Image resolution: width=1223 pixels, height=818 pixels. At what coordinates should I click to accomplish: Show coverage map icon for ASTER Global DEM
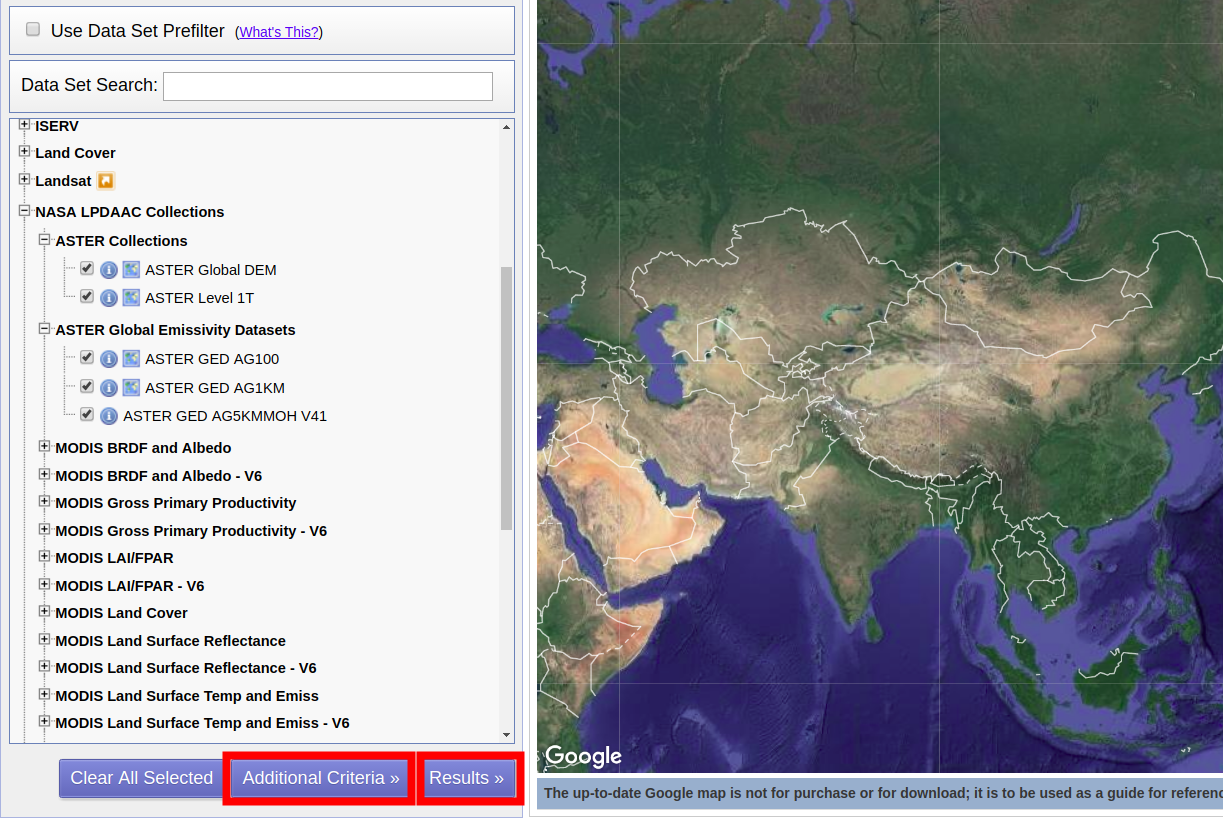[x=131, y=269]
